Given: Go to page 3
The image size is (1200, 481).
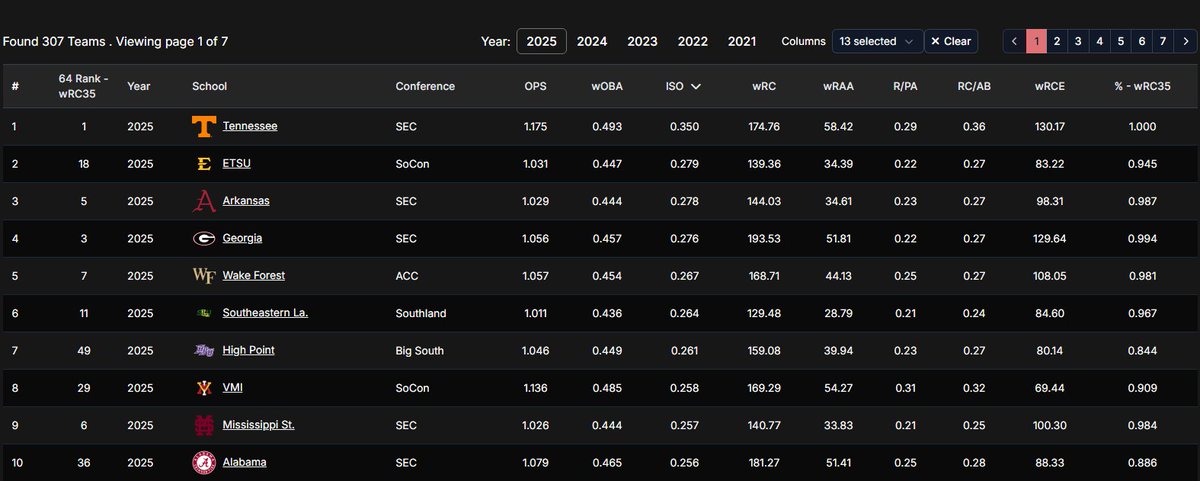Looking at the screenshot, I should [1078, 41].
